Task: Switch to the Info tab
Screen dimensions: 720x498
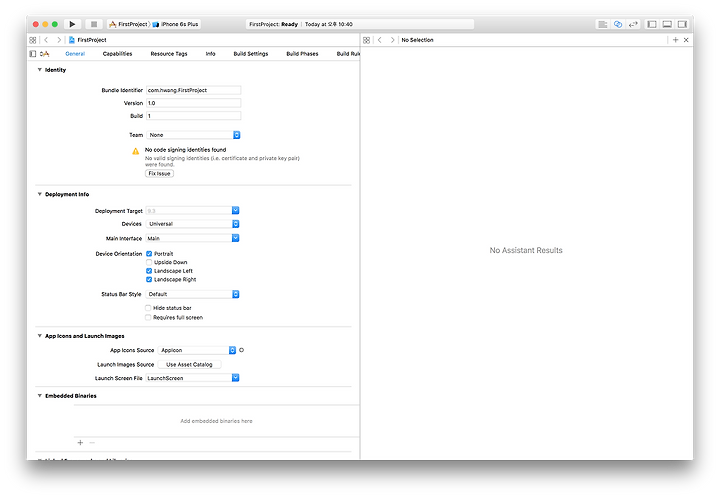Action: tap(210, 54)
